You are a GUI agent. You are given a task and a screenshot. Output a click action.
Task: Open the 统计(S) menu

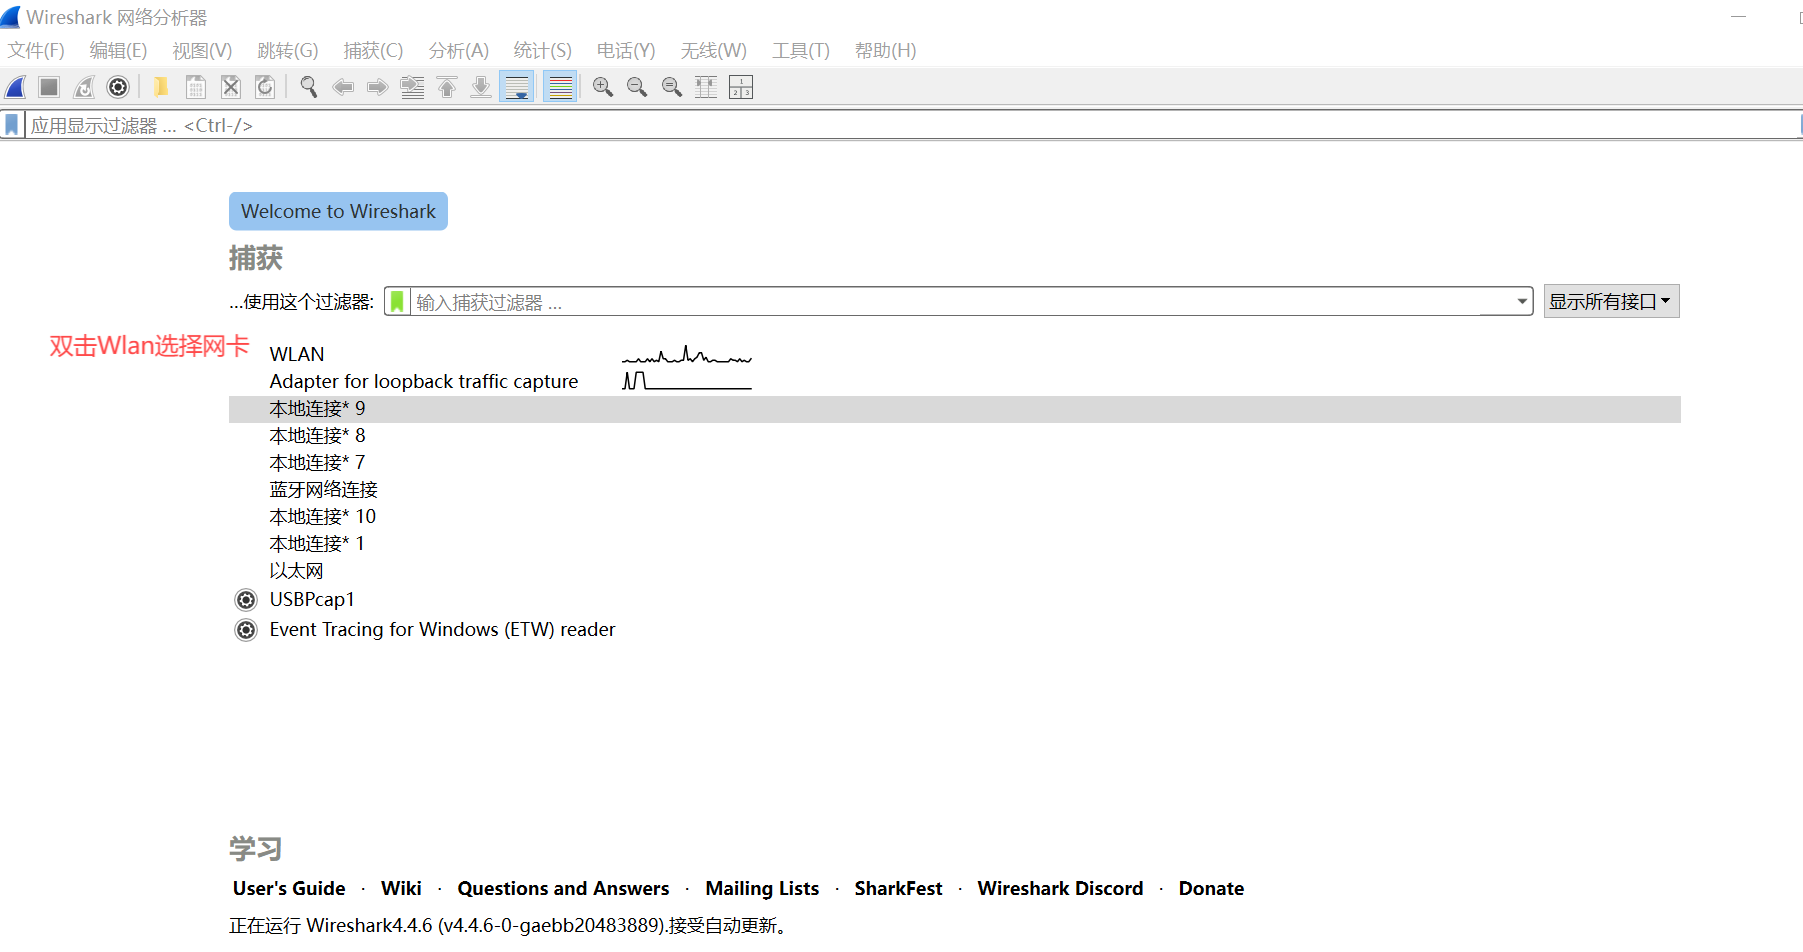point(543,50)
